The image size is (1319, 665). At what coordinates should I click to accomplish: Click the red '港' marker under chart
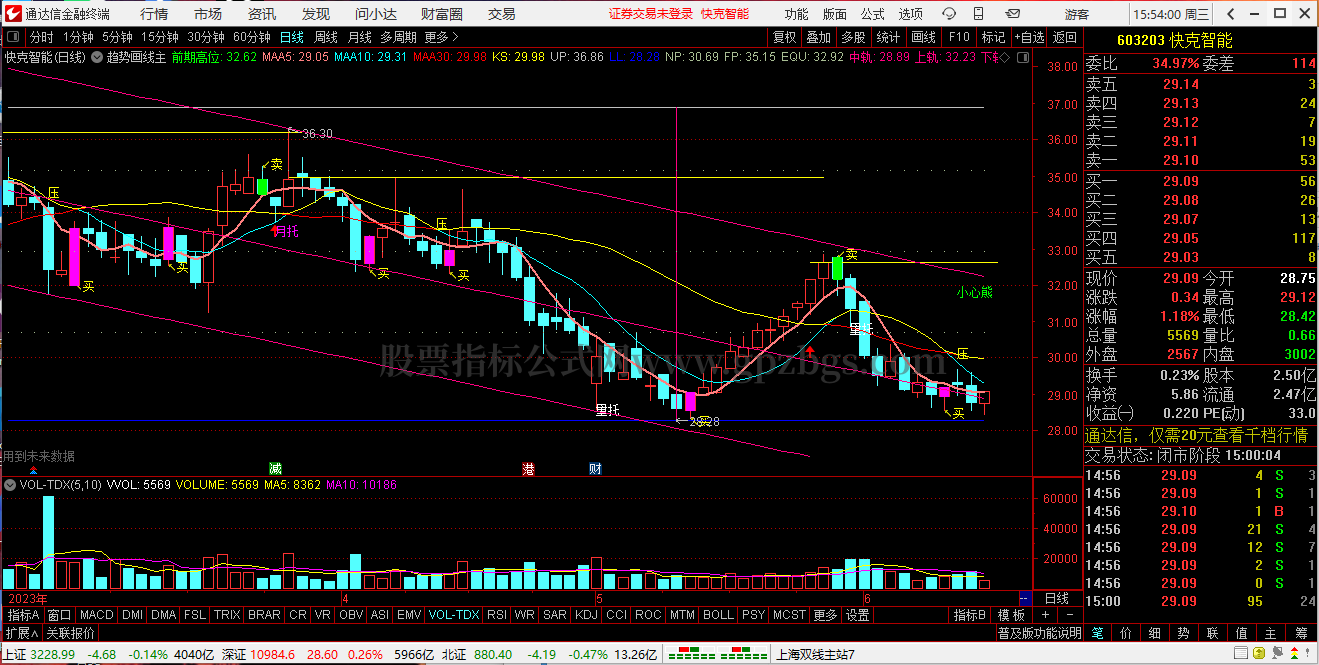pos(529,468)
